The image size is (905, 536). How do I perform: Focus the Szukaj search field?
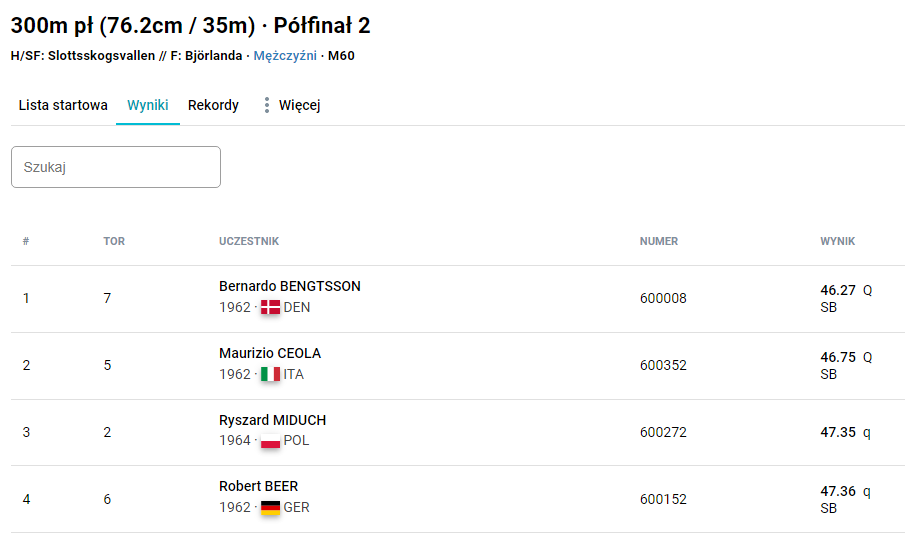(x=116, y=167)
